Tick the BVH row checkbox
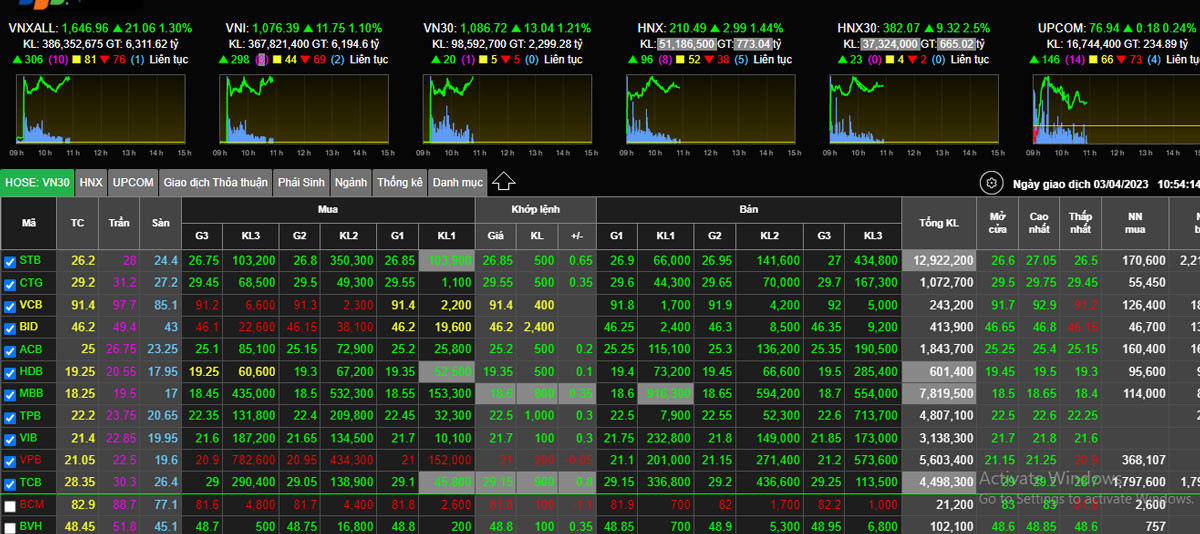 (10, 526)
